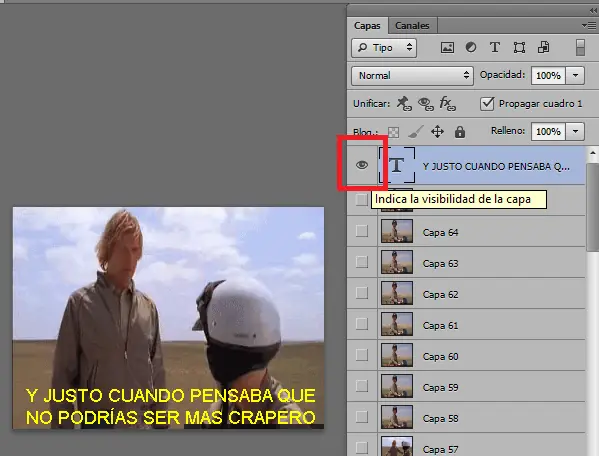Select the Capa 62 thumbnail
Viewport: 599px width, 456px height.
click(397, 293)
